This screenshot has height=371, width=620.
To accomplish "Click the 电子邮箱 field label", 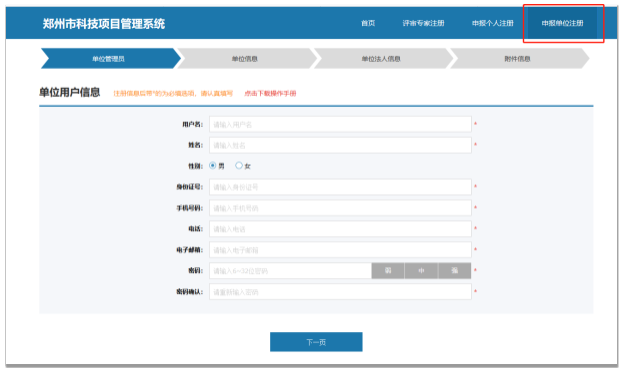I will click(x=190, y=250).
